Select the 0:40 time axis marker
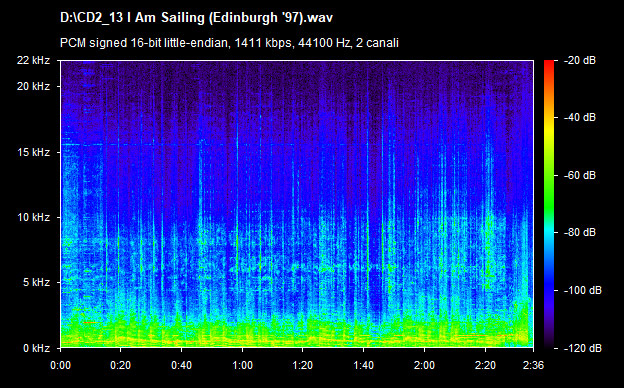 click(181, 365)
